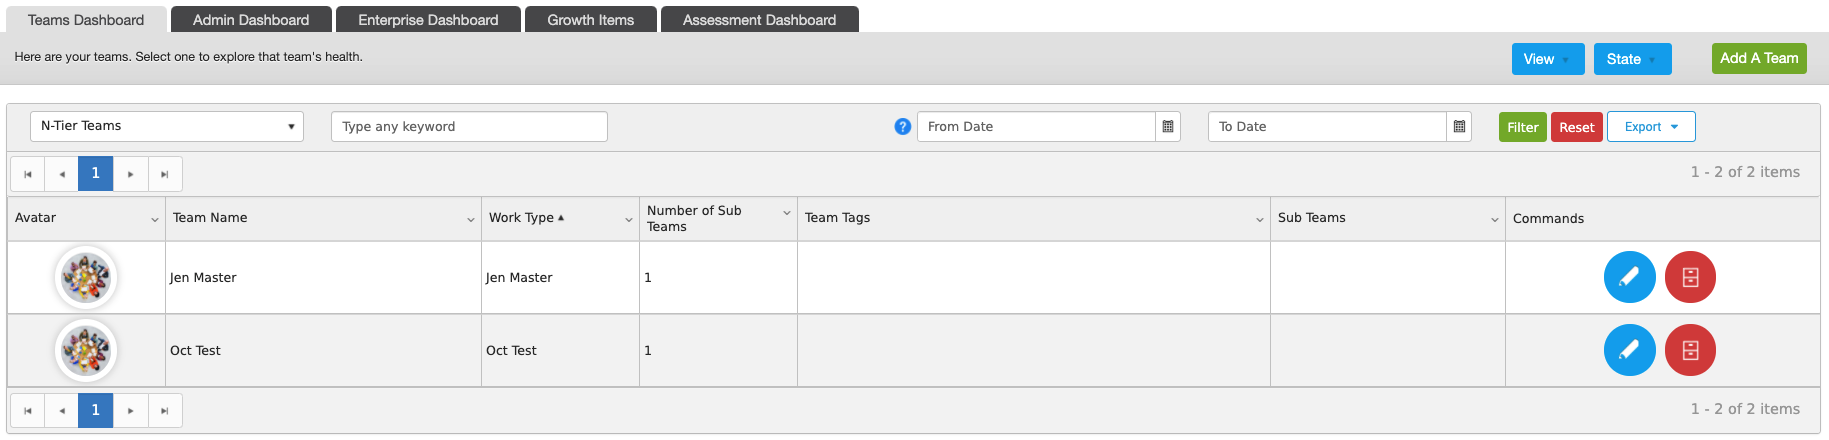Click the blue help question mark icon

pyautogui.click(x=902, y=127)
